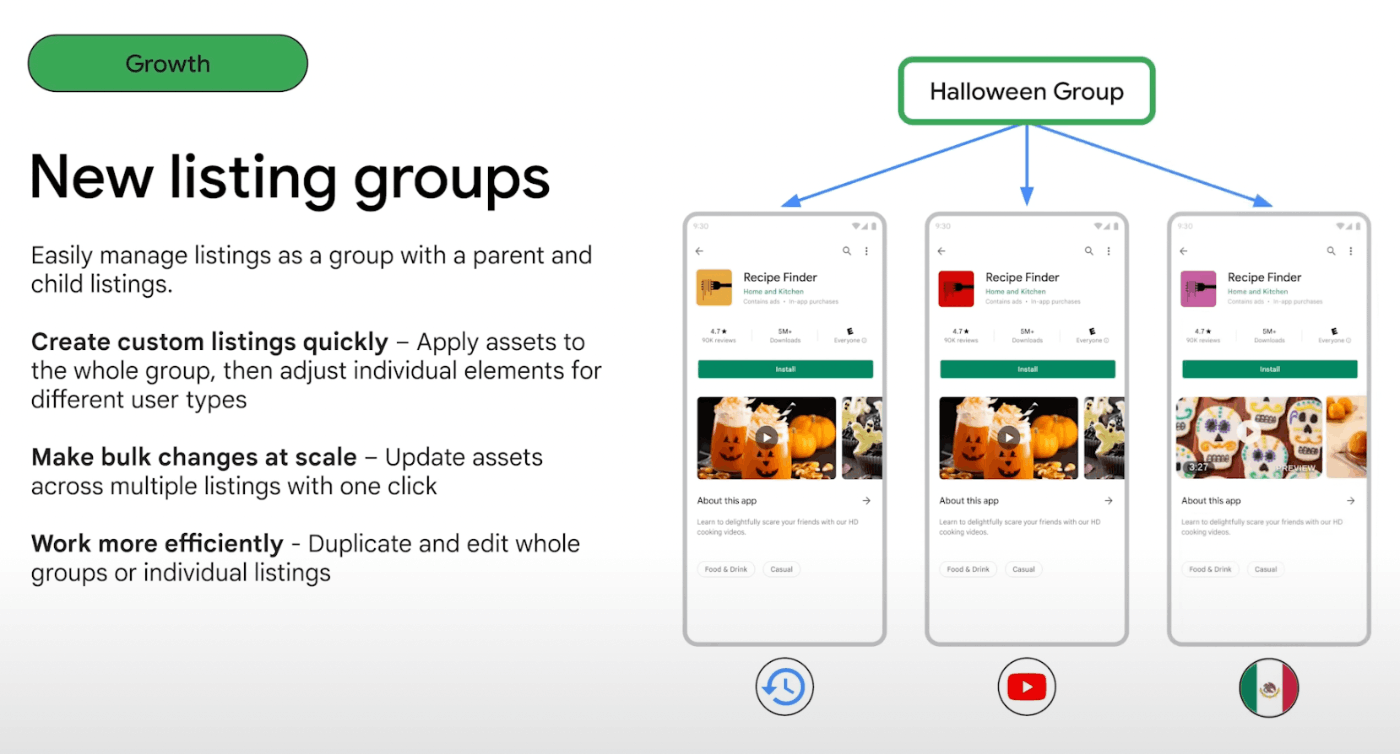Tap Everyone content rating, pink-icon phone
The width and height of the screenshot is (1400, 754).
click(x=1333, y=335)
